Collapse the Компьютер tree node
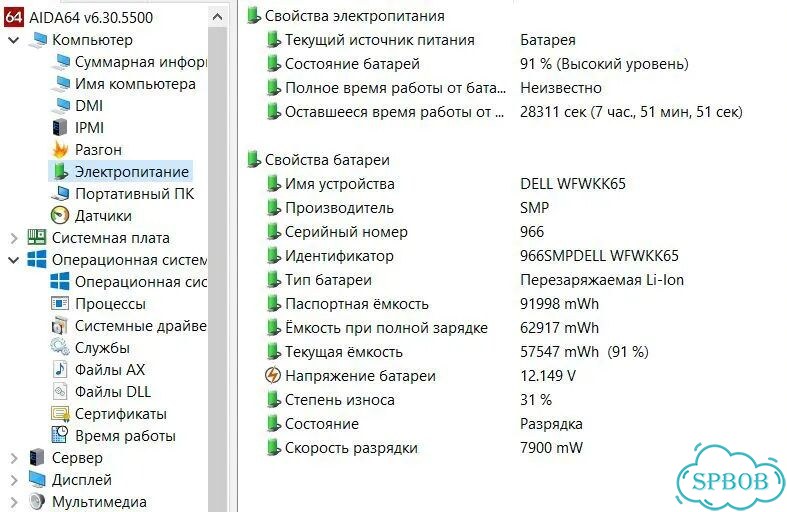This screenshot has width=787, height=512. coord(14,40)
